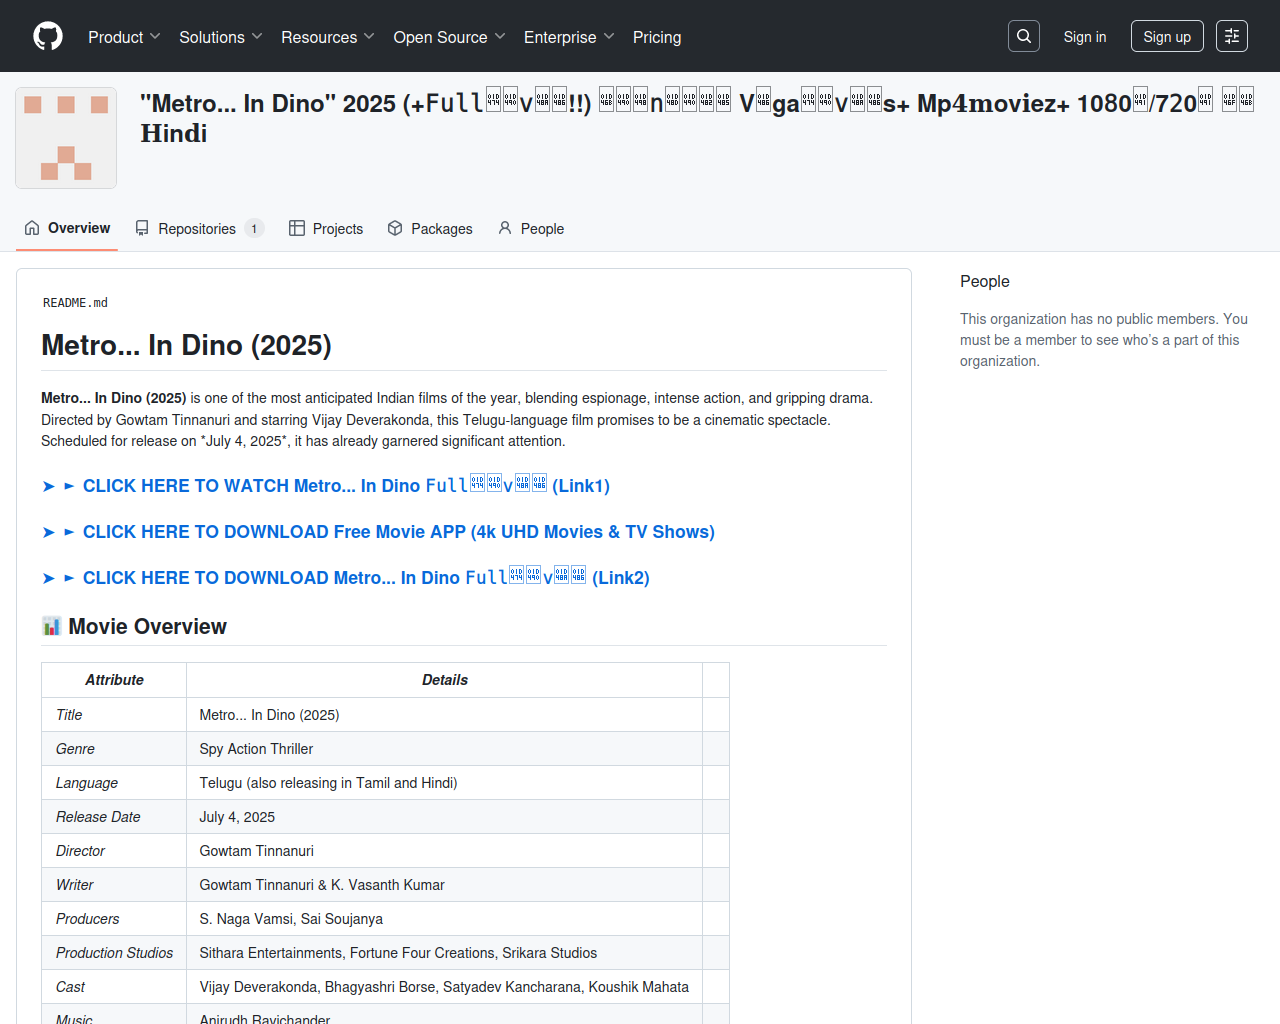Click the People sidebar heading
The height and width of the screenshot is (1024, 1280).
tap(985, 282)
